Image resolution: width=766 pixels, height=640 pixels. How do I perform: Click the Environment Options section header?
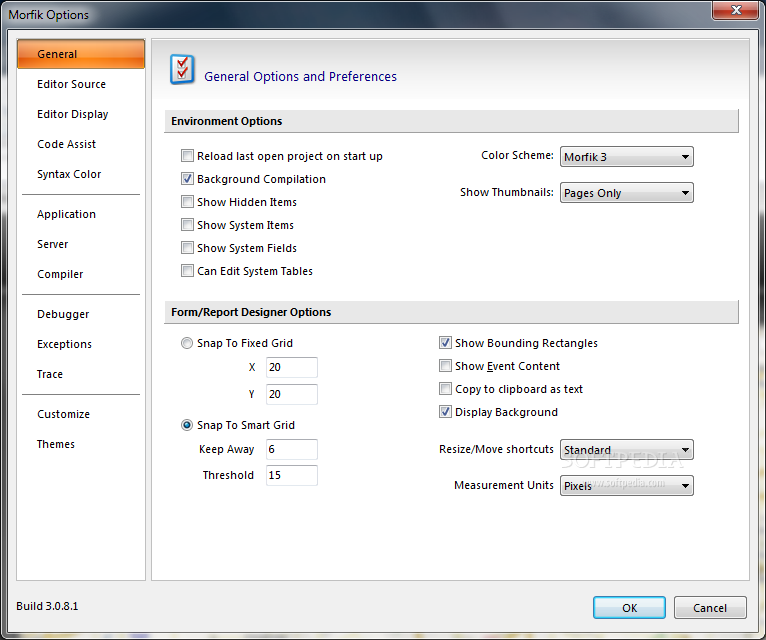coord(451,121)
